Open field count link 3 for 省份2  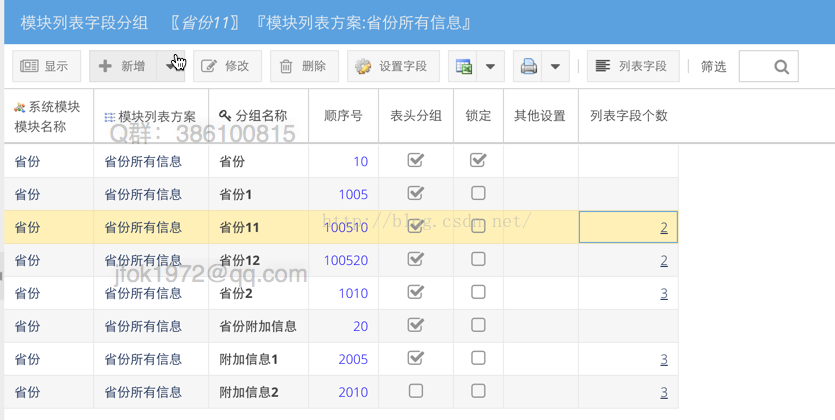pyautogui.click(x=664, y=294)
